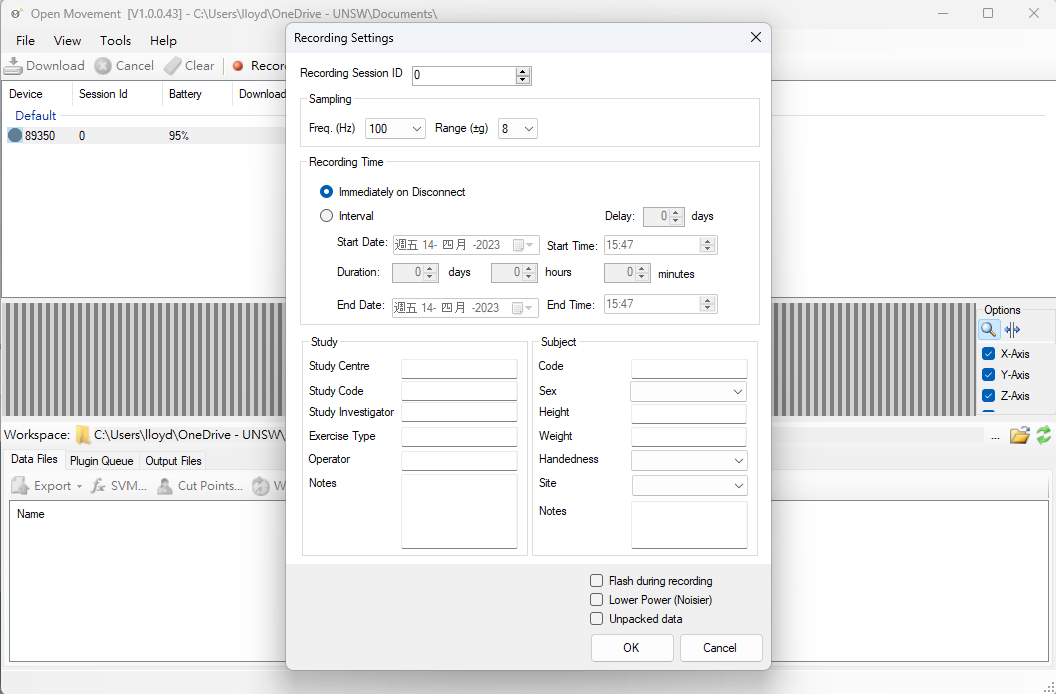
Task: Enable Unpacked data checkbox
Action: 596,619
